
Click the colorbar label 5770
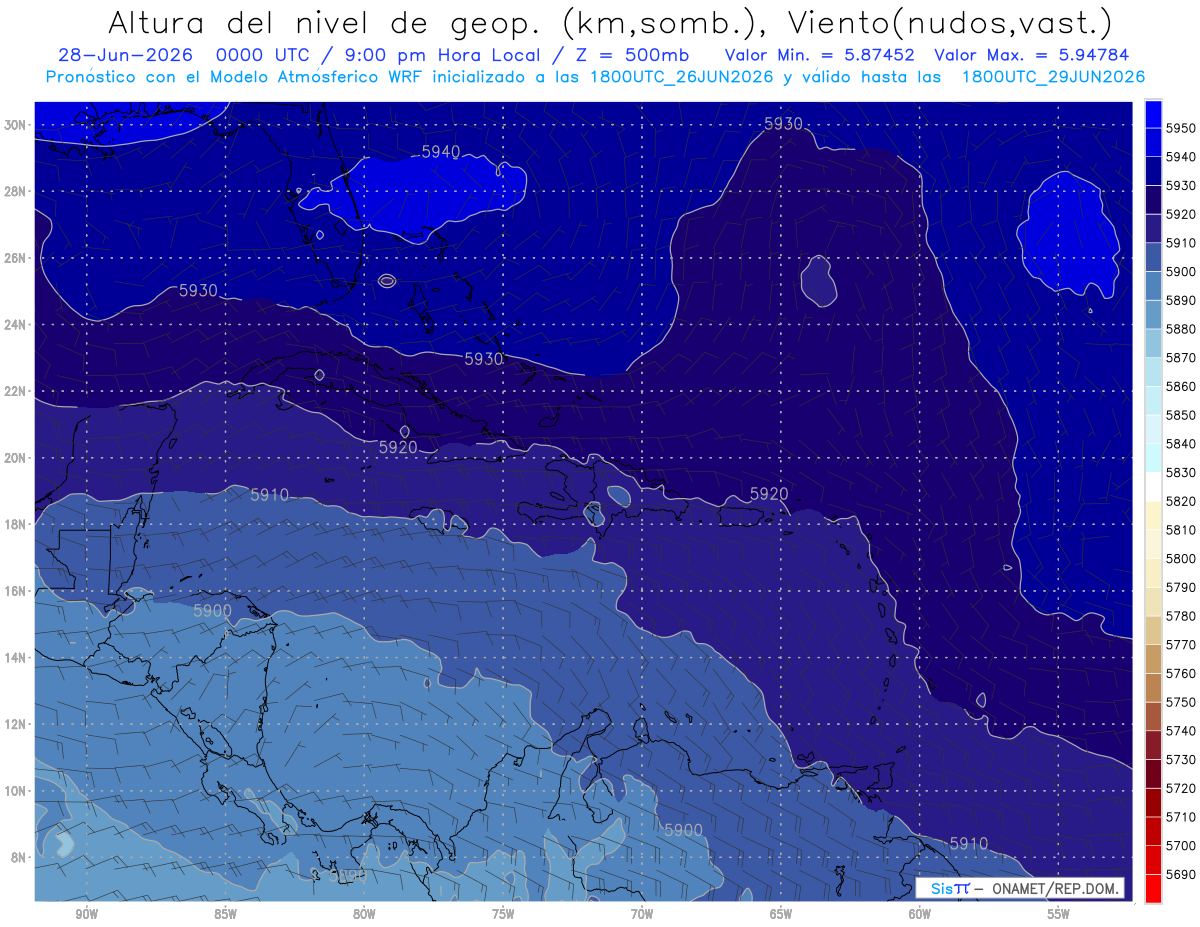1180,645
